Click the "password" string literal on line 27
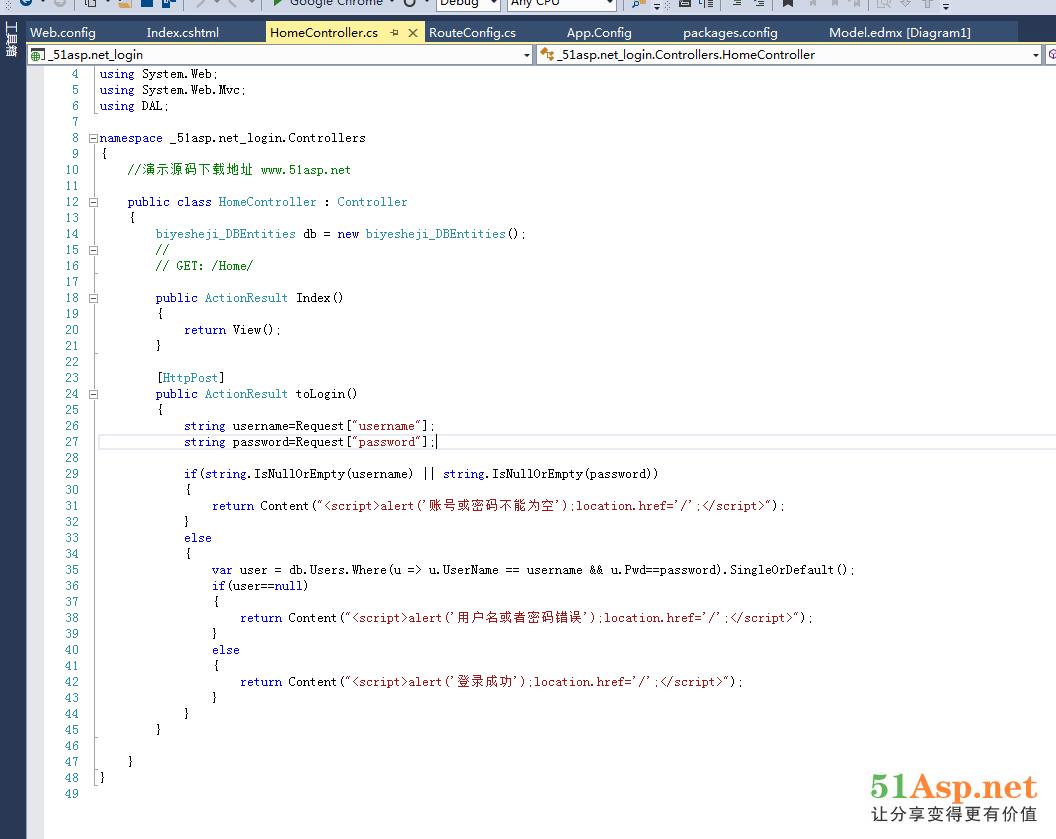The width and height of the screenshot is (1056, 839). [x=387, y=442]
